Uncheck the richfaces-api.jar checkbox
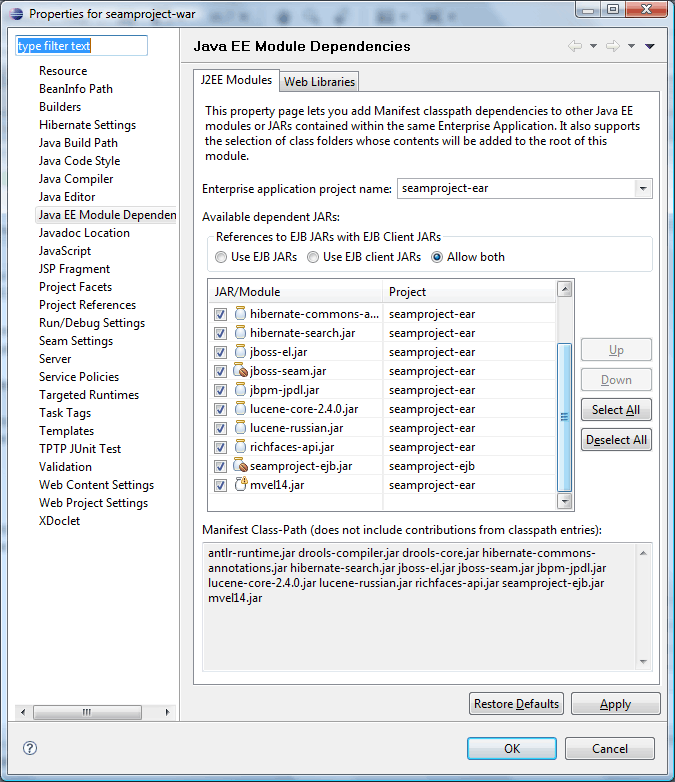 pyautogui.click(x=220, y=447)
